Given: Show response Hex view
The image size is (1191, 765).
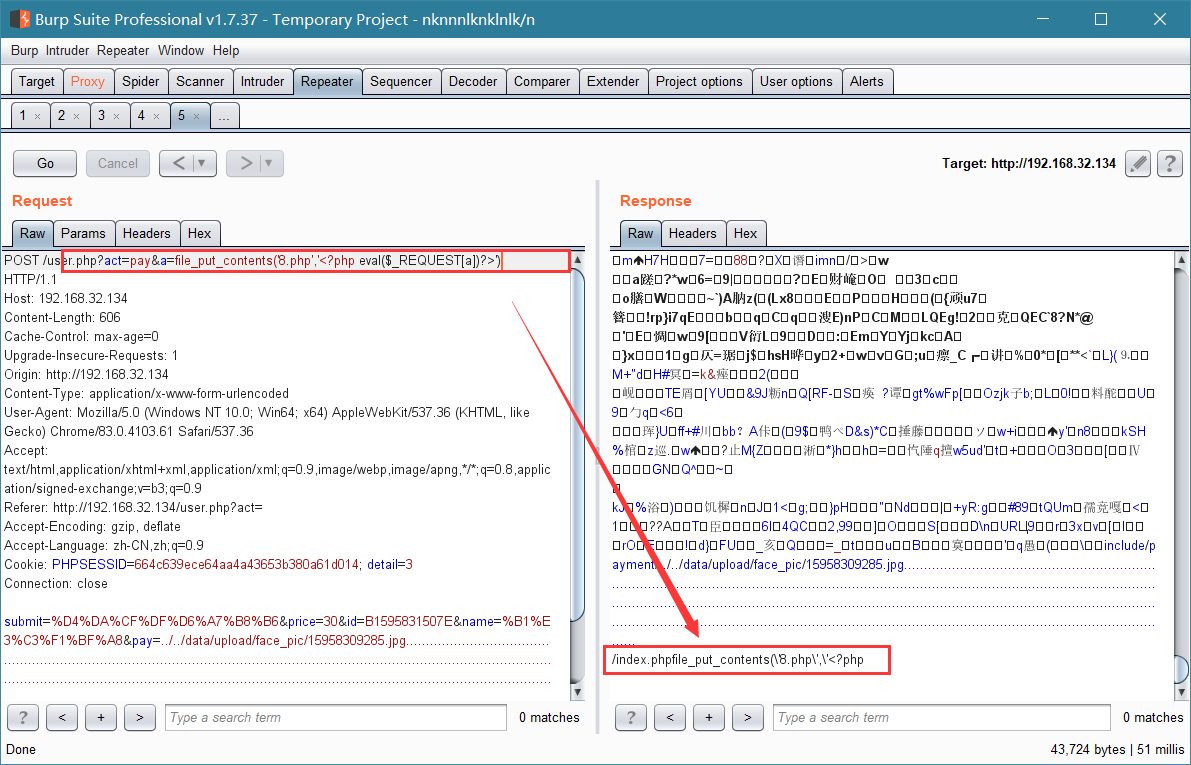Looking at the screenshot, I should tap(745, 233).
